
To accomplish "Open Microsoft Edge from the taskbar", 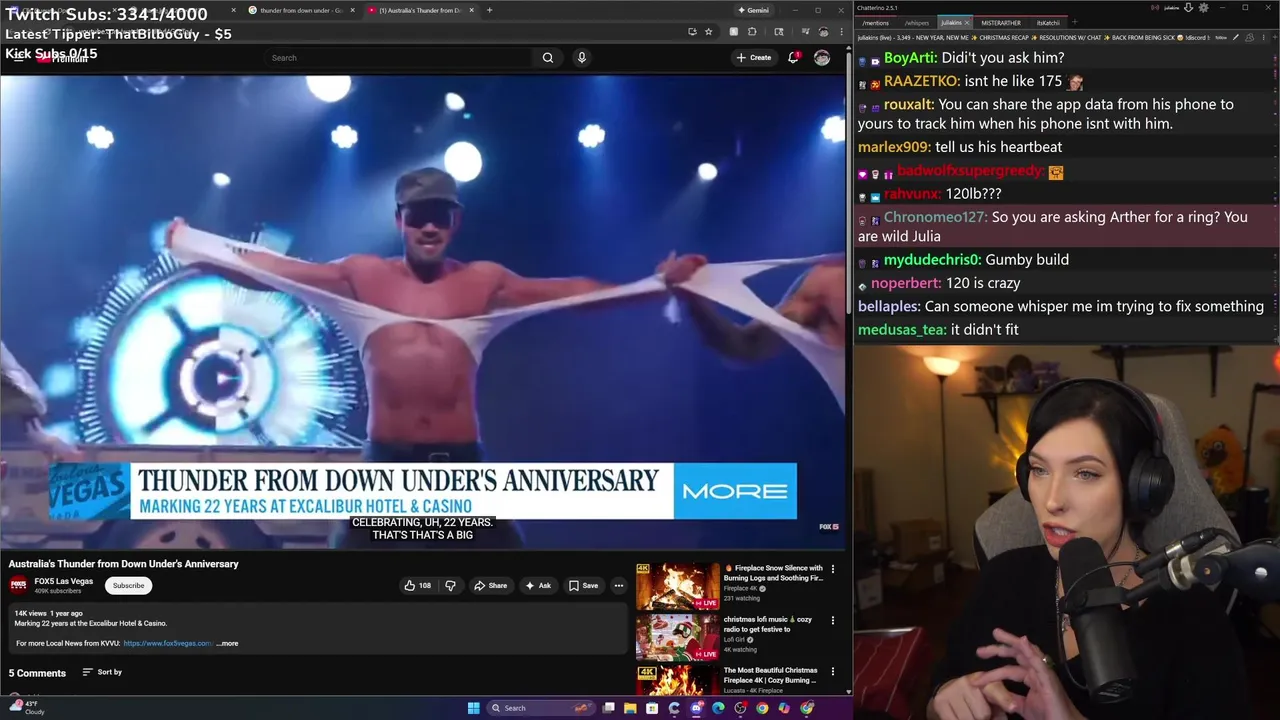I will [x=718, y=708].
